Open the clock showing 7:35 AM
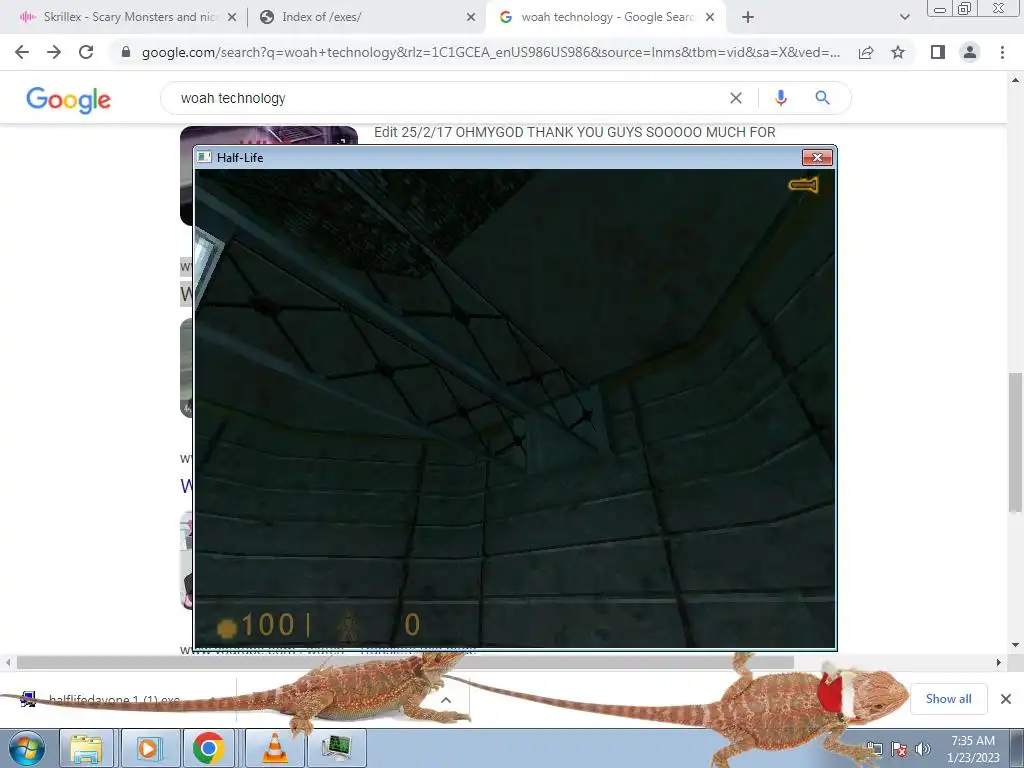This screenshot has height=768, width=1024. (973, 748)
